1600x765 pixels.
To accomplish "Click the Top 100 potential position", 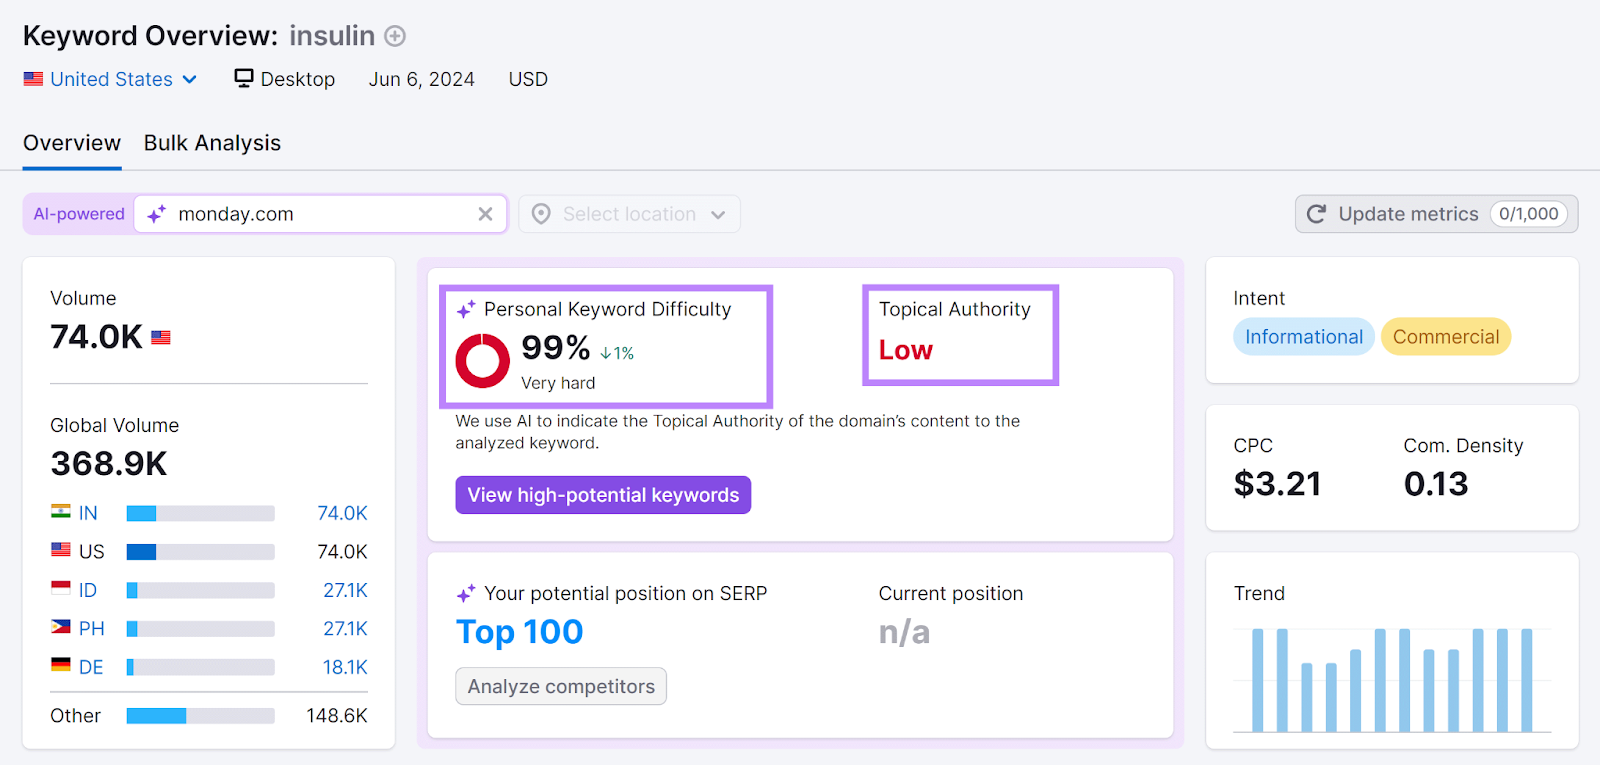I will click(x=520, y=632).
